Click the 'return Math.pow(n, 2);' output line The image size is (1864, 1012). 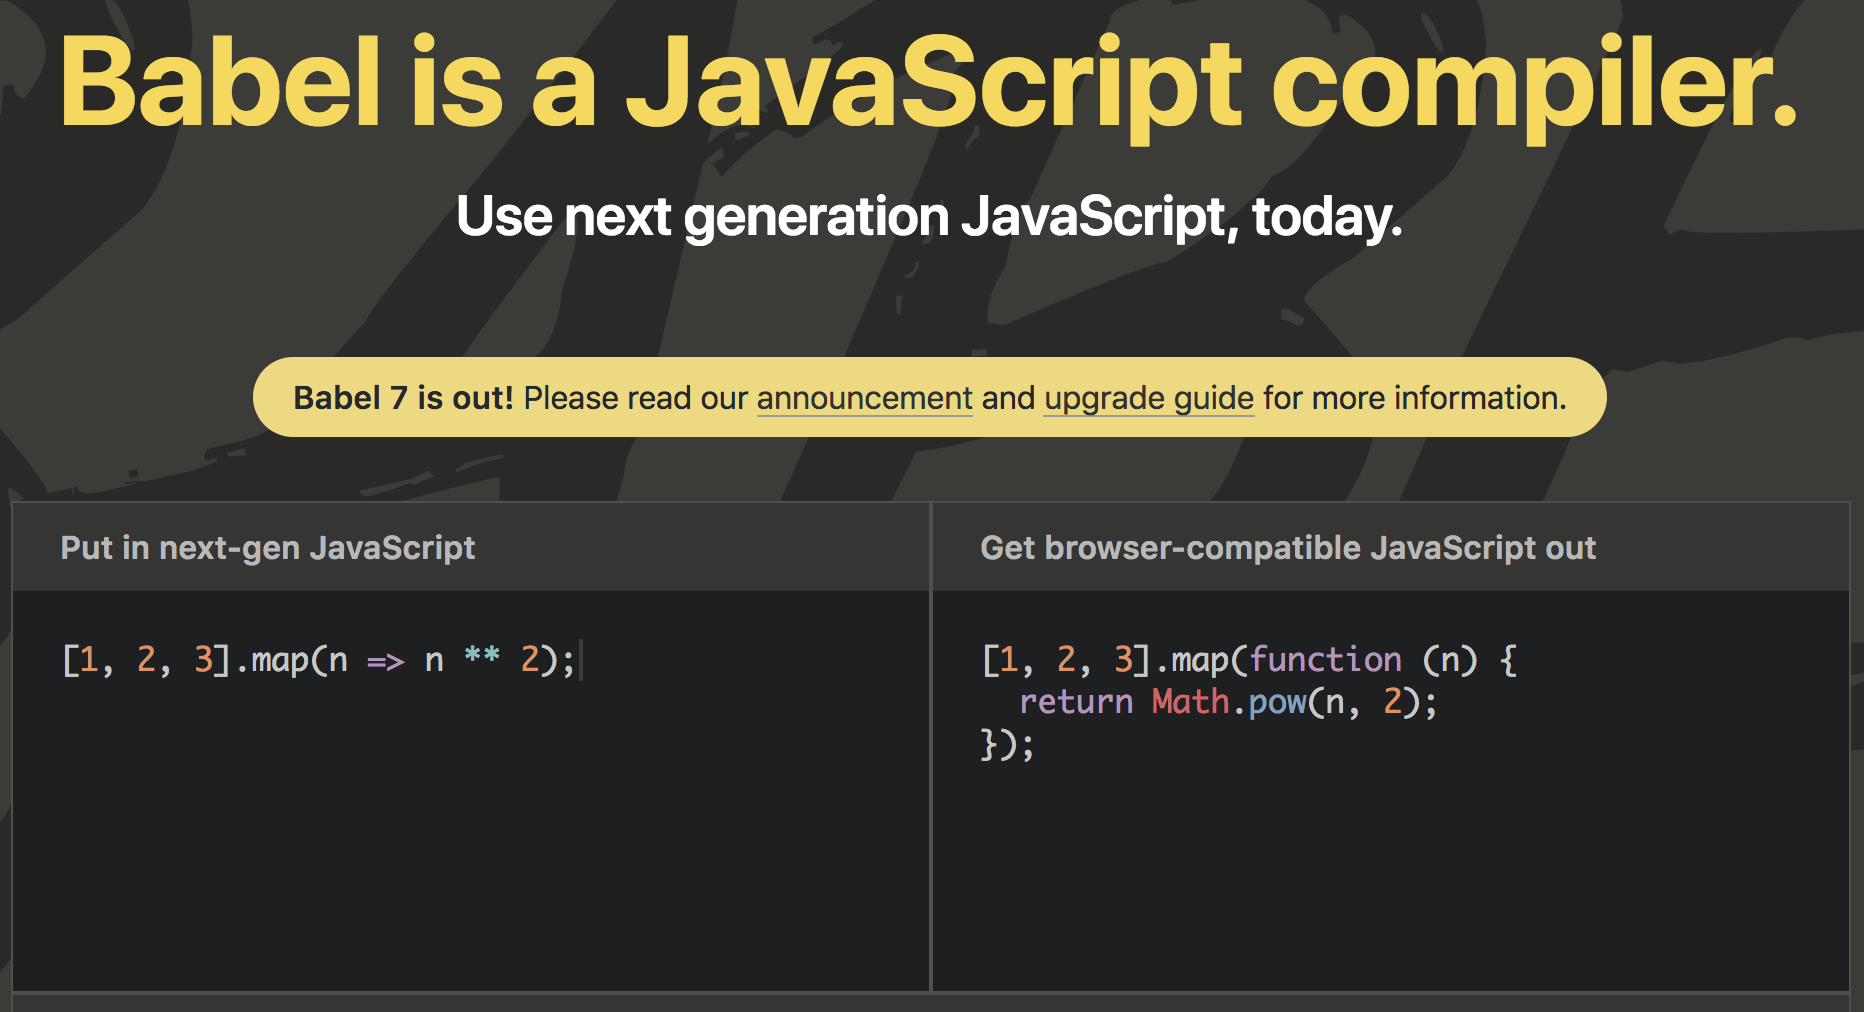[1228, 702]
